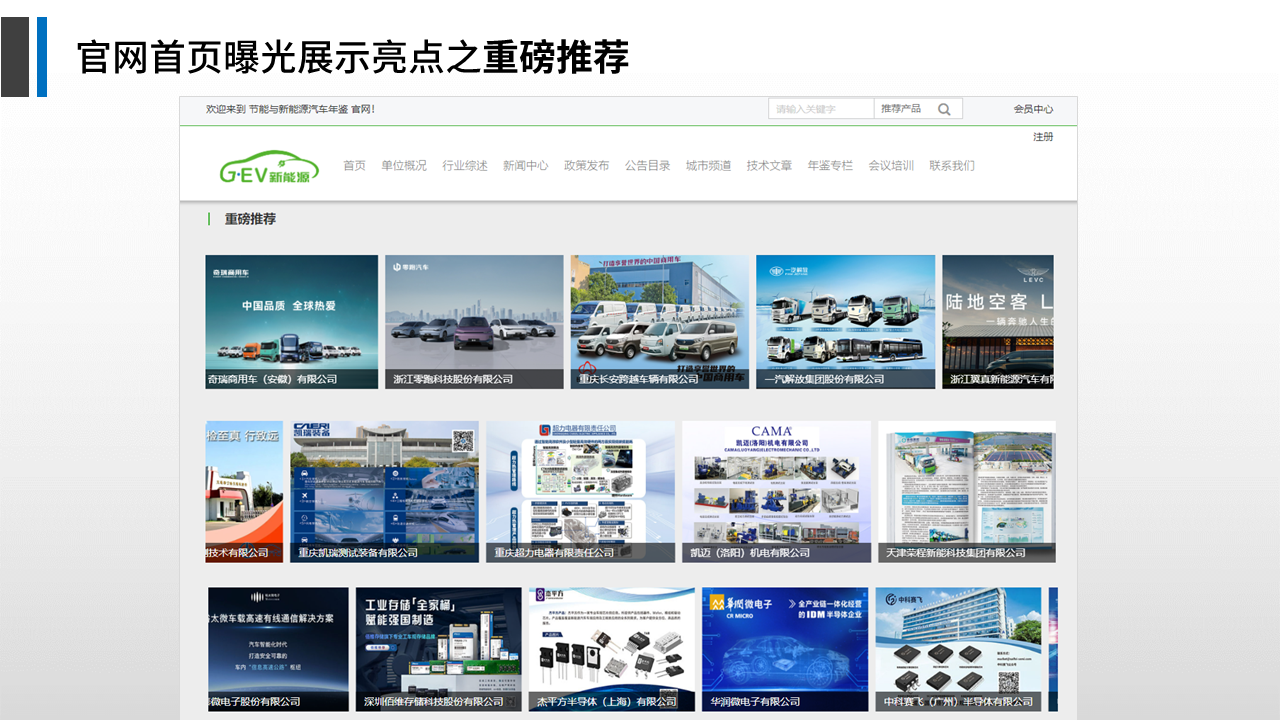Type in the 请输入关键字 search field
Image resolution: width=1280 pixels, height=720 pixels.
[820, 109]
